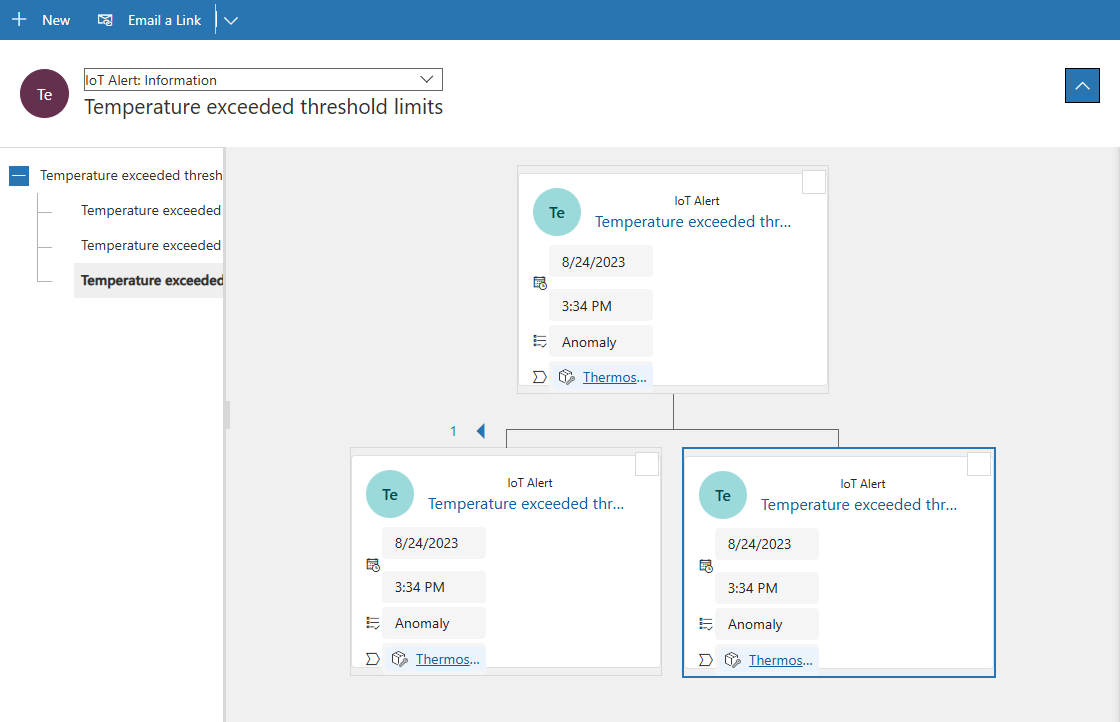Tick the checkbox on the bottom-left alert card
The height and width of the screenshot is (722, 1120).
[x=646, y=463]
